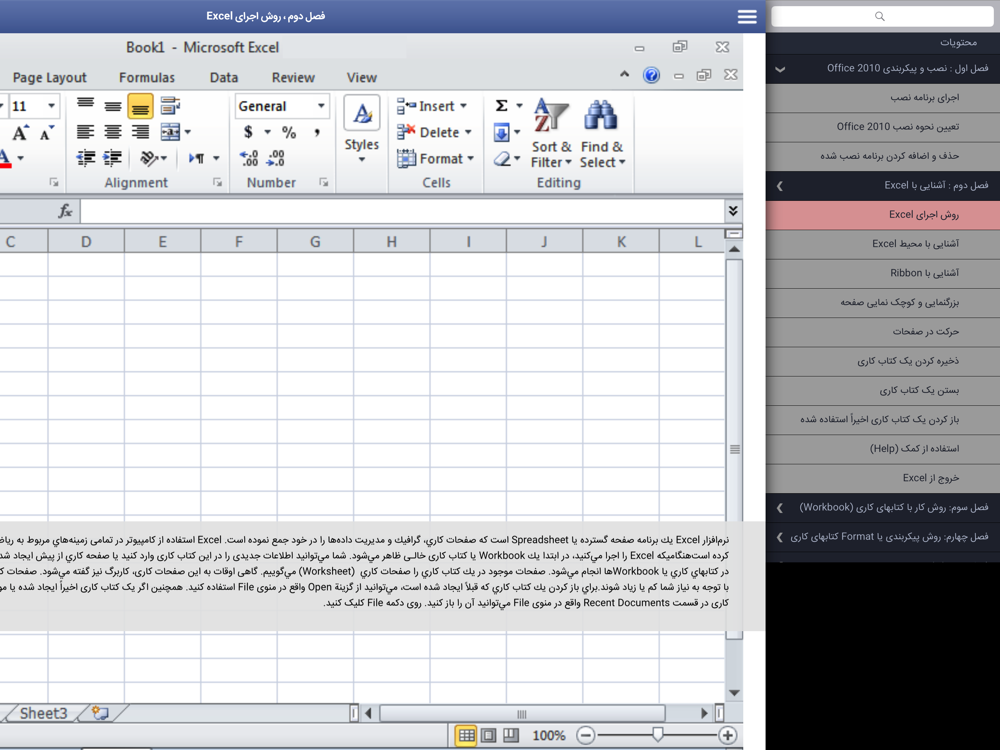Click the formula bar input
Screen dimensions: 1000x750
coord(402,211)
